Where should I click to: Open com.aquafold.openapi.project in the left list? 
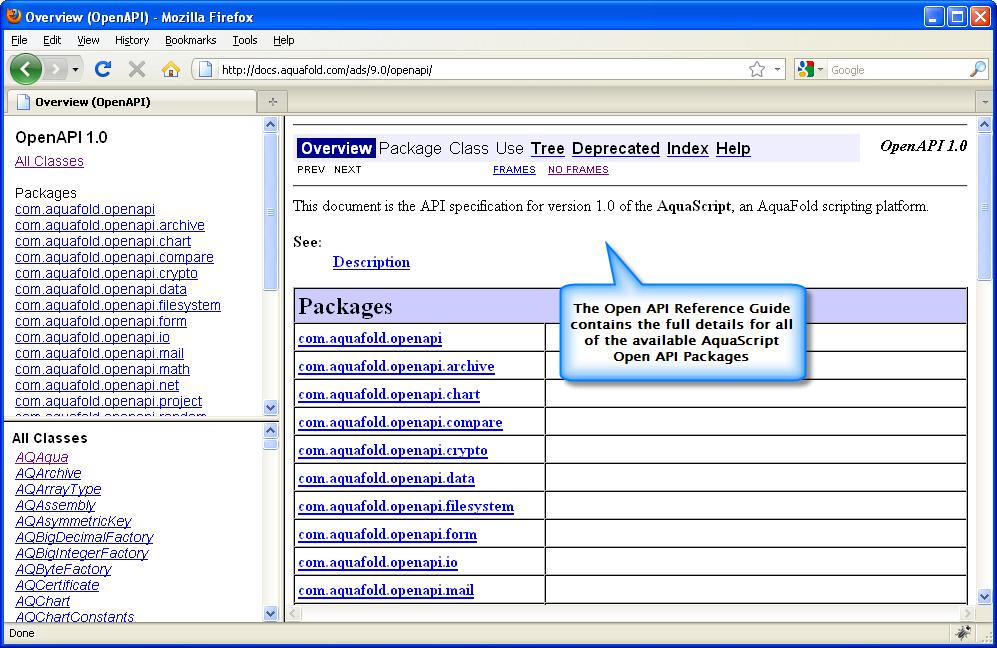[x=108, y=401]
